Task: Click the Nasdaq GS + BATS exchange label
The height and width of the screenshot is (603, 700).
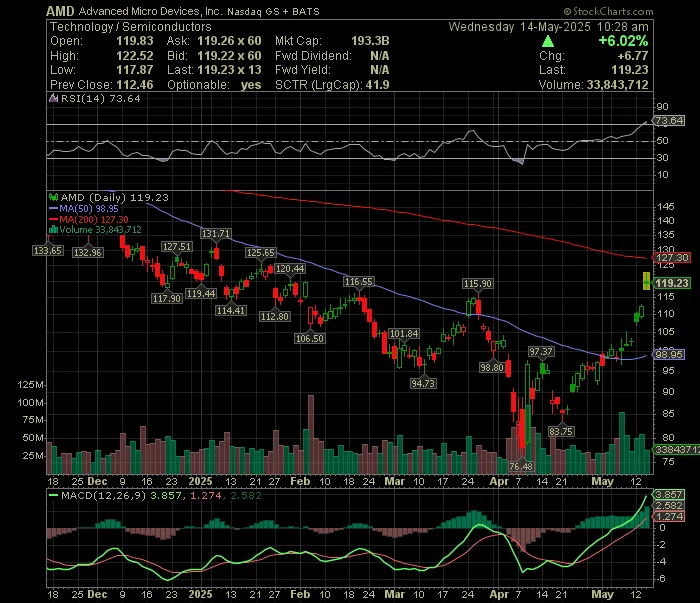Action: coord(273,12)
